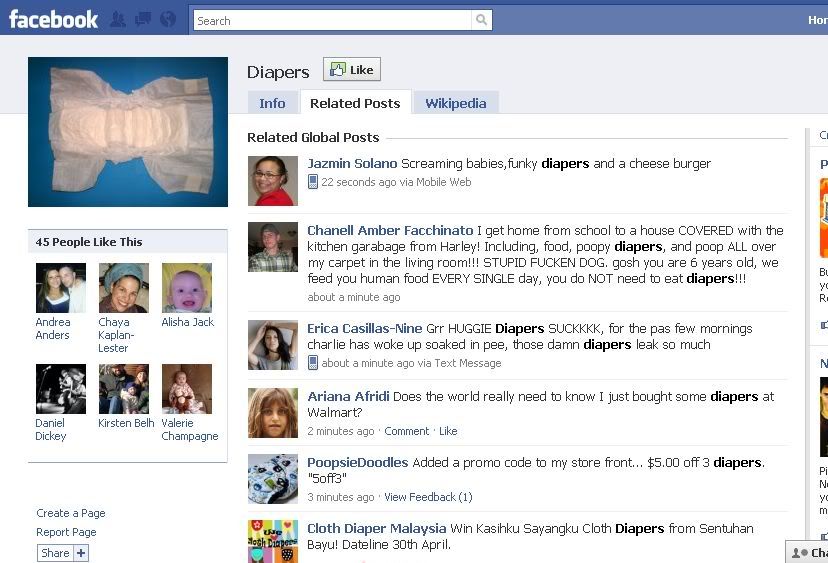Viewport: 828px width, 563px height.
Task: View Feedback on PoopsieDoodles post
Action: 428,497
